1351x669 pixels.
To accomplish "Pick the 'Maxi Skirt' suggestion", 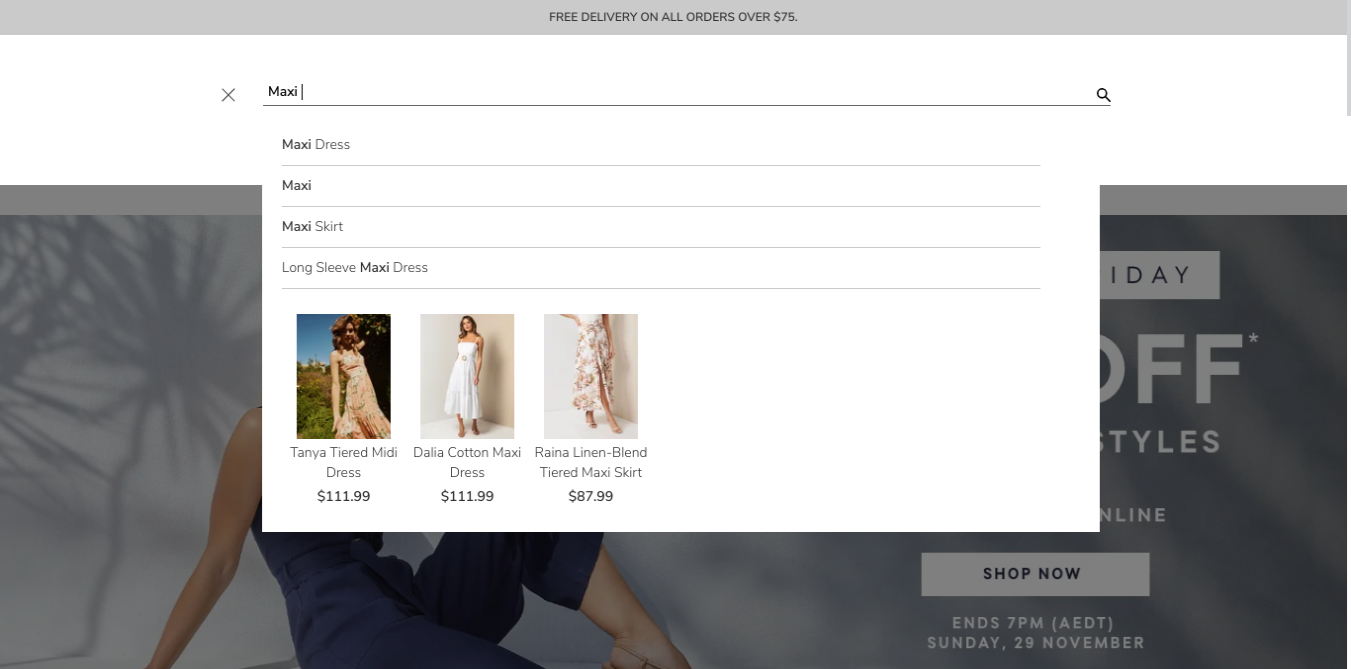I will (661, 227).
